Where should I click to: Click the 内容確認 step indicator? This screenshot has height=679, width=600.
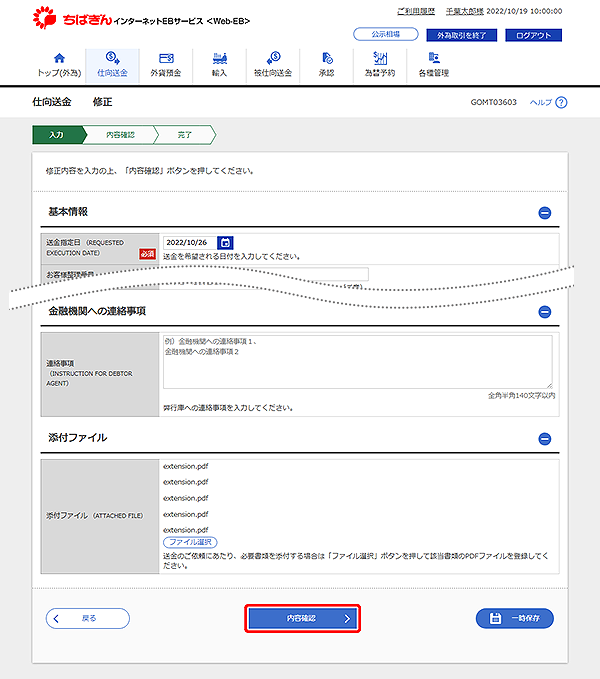tap(121, 135)
